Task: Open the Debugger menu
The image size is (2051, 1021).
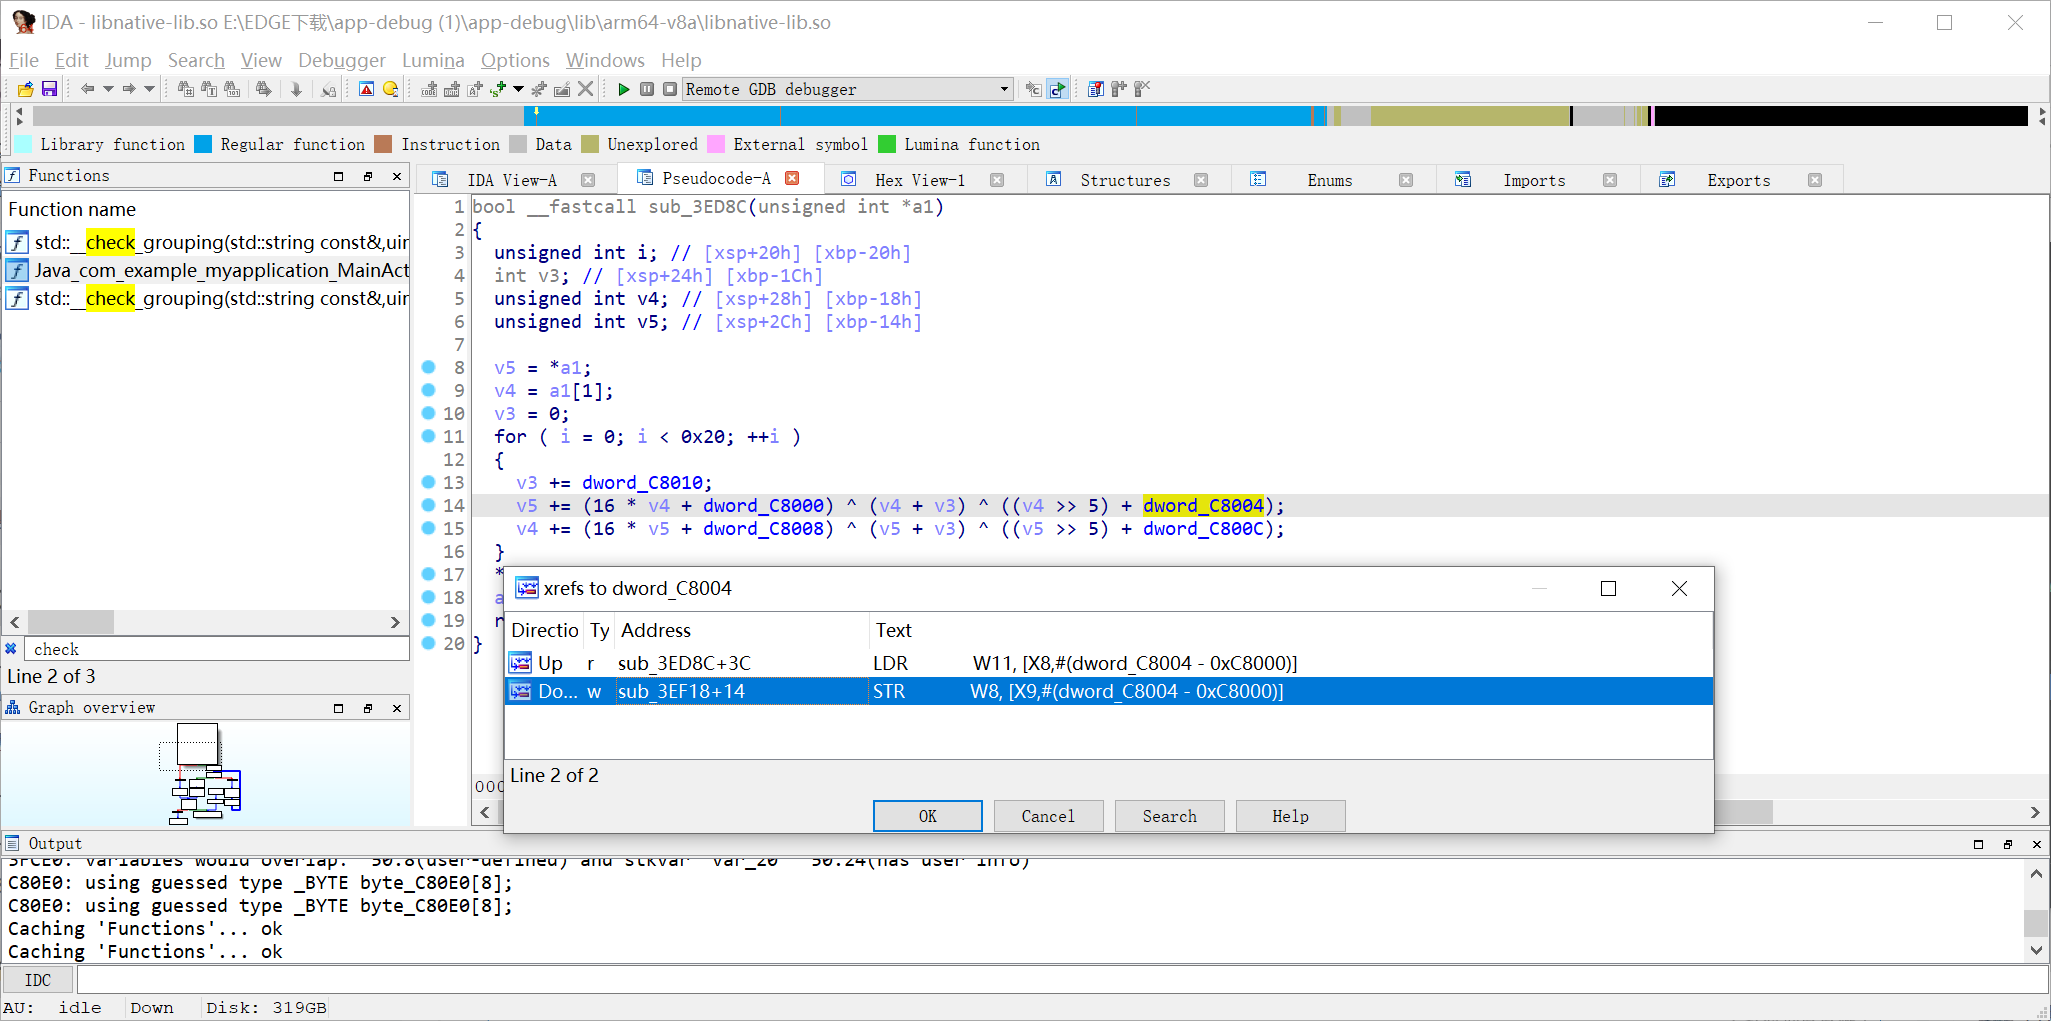Action: pos(341,60)
